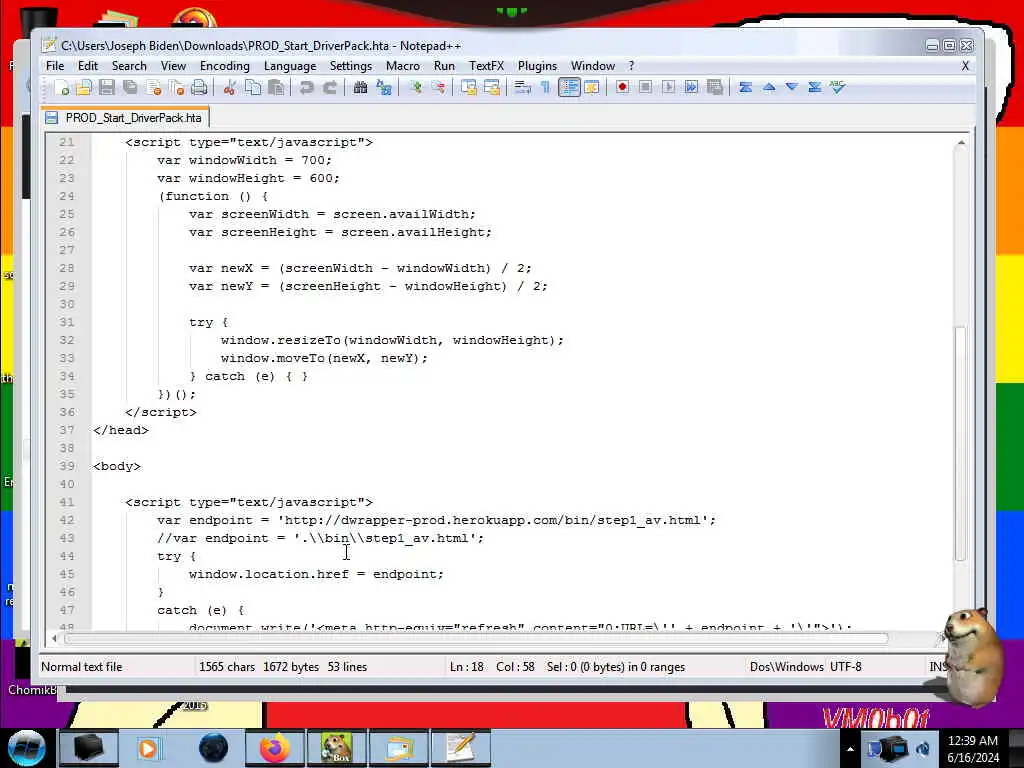Click 'UTF-8' encoding status entry
The width and height of the screenshot is (1024, 768).
(x=846, y=667)
